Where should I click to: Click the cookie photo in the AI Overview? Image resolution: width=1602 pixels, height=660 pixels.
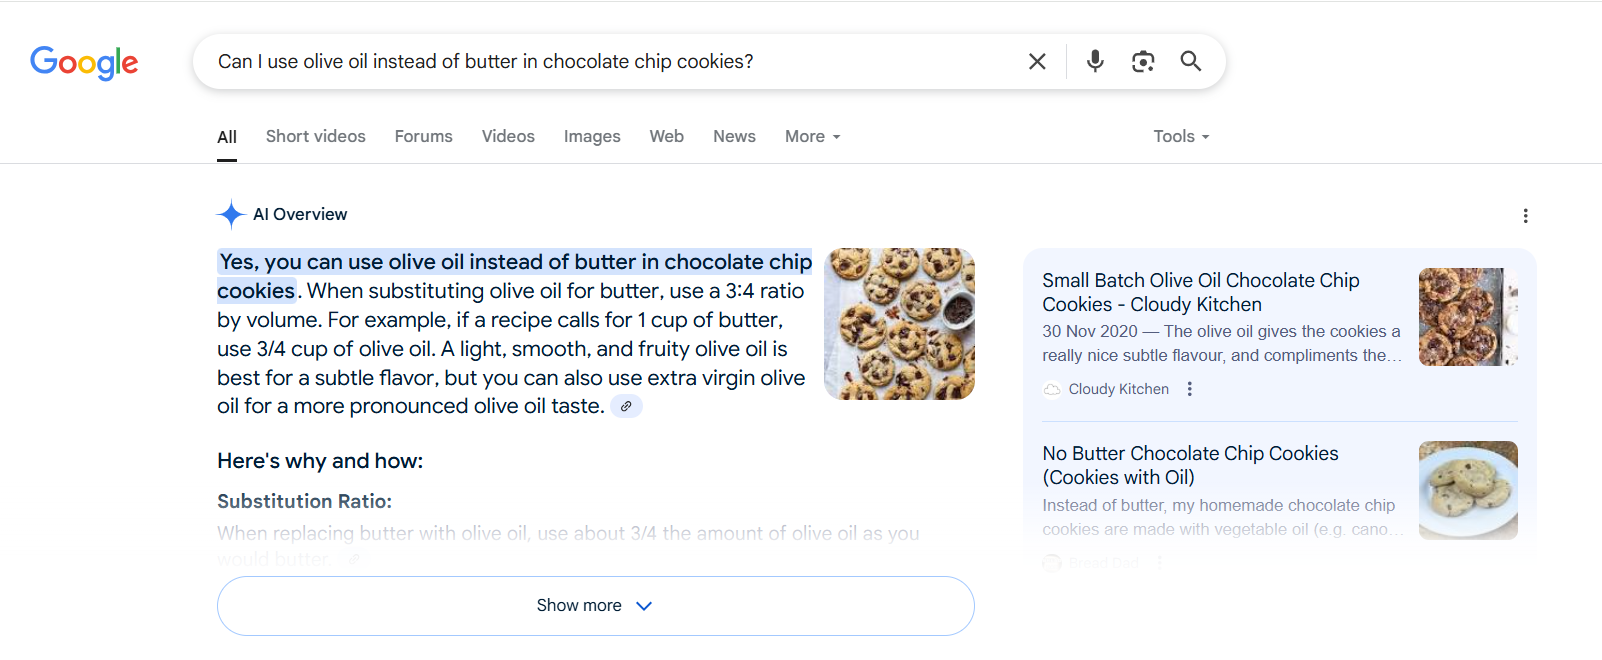coord(899,323)
